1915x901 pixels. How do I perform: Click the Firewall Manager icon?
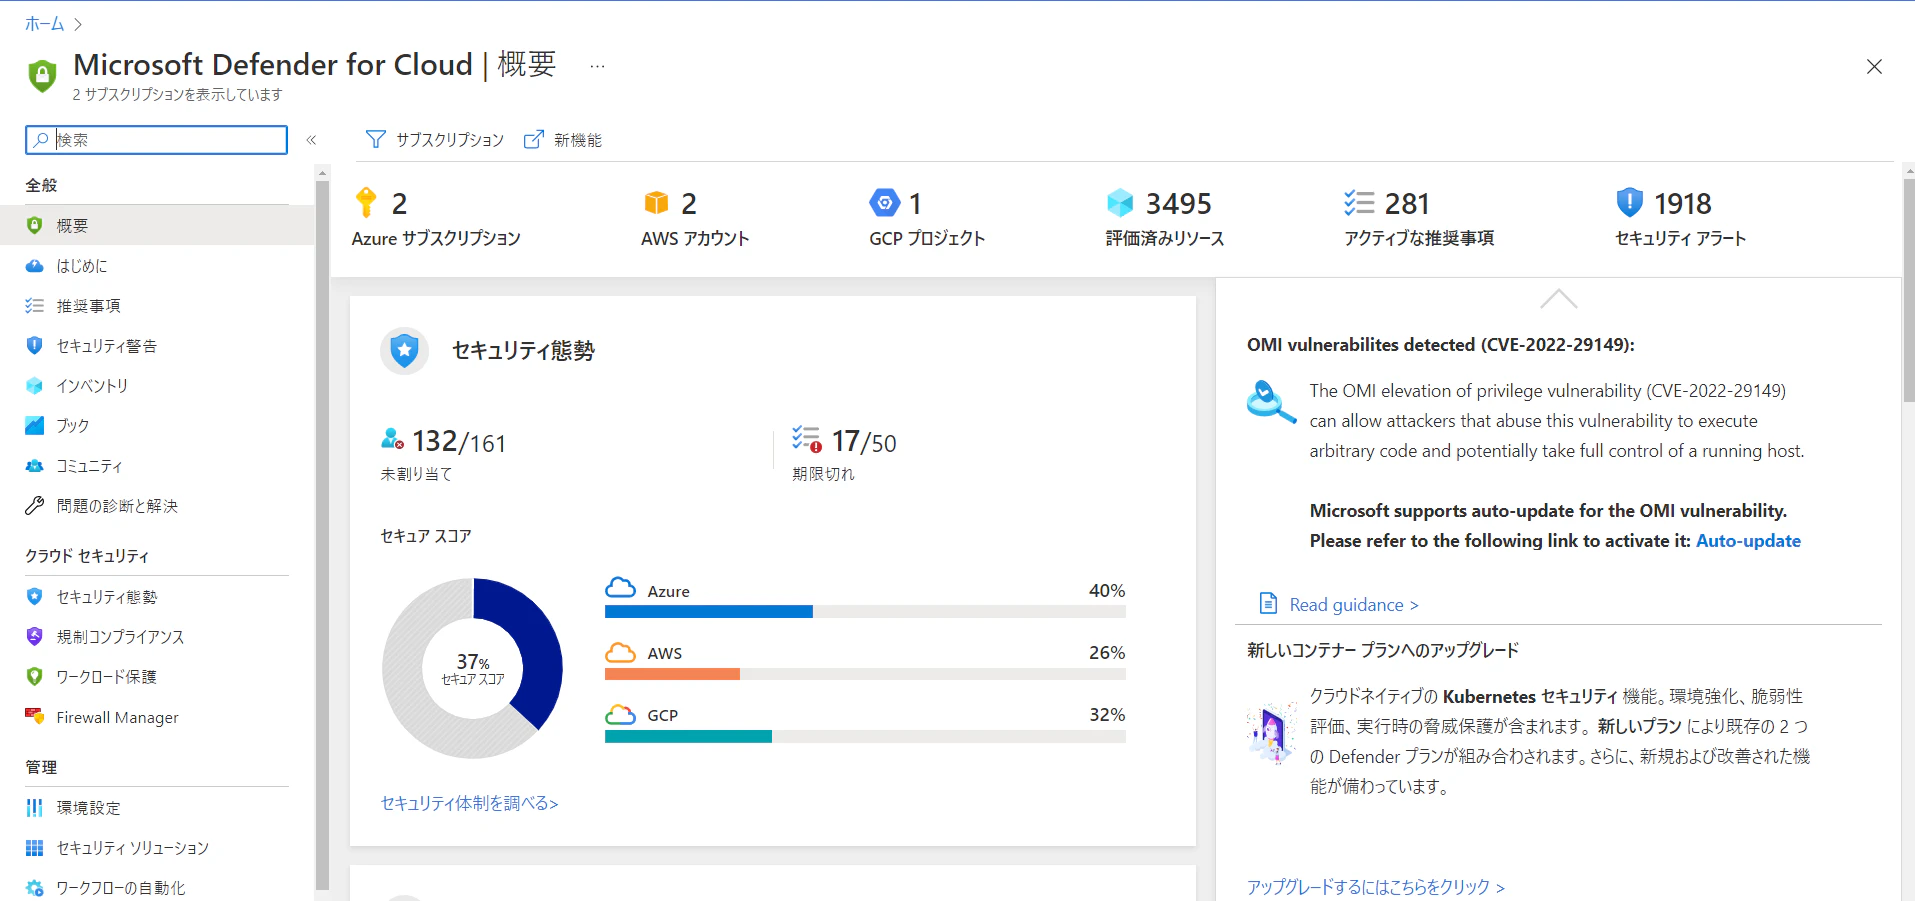coord(34,716)
